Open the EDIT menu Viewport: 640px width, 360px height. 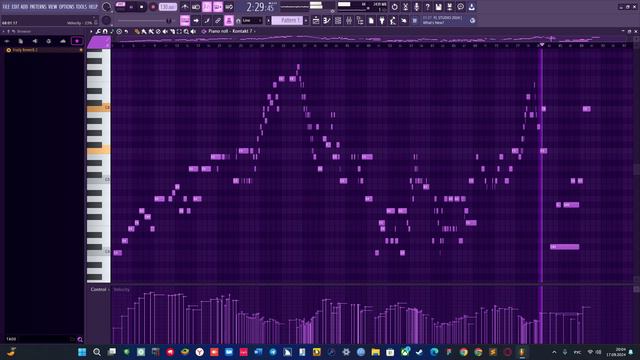[x=15, y=7]
